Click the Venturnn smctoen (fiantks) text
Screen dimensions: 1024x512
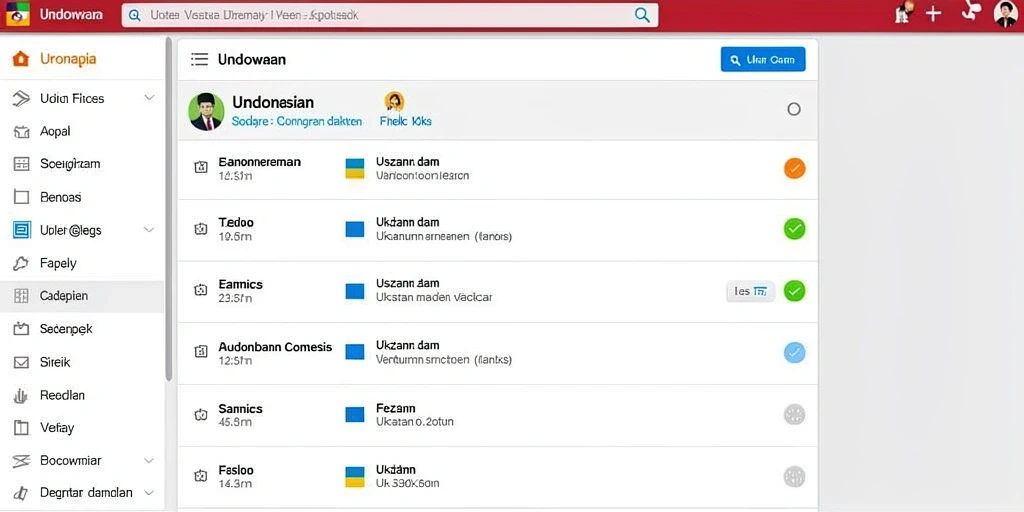click(444, 359)
